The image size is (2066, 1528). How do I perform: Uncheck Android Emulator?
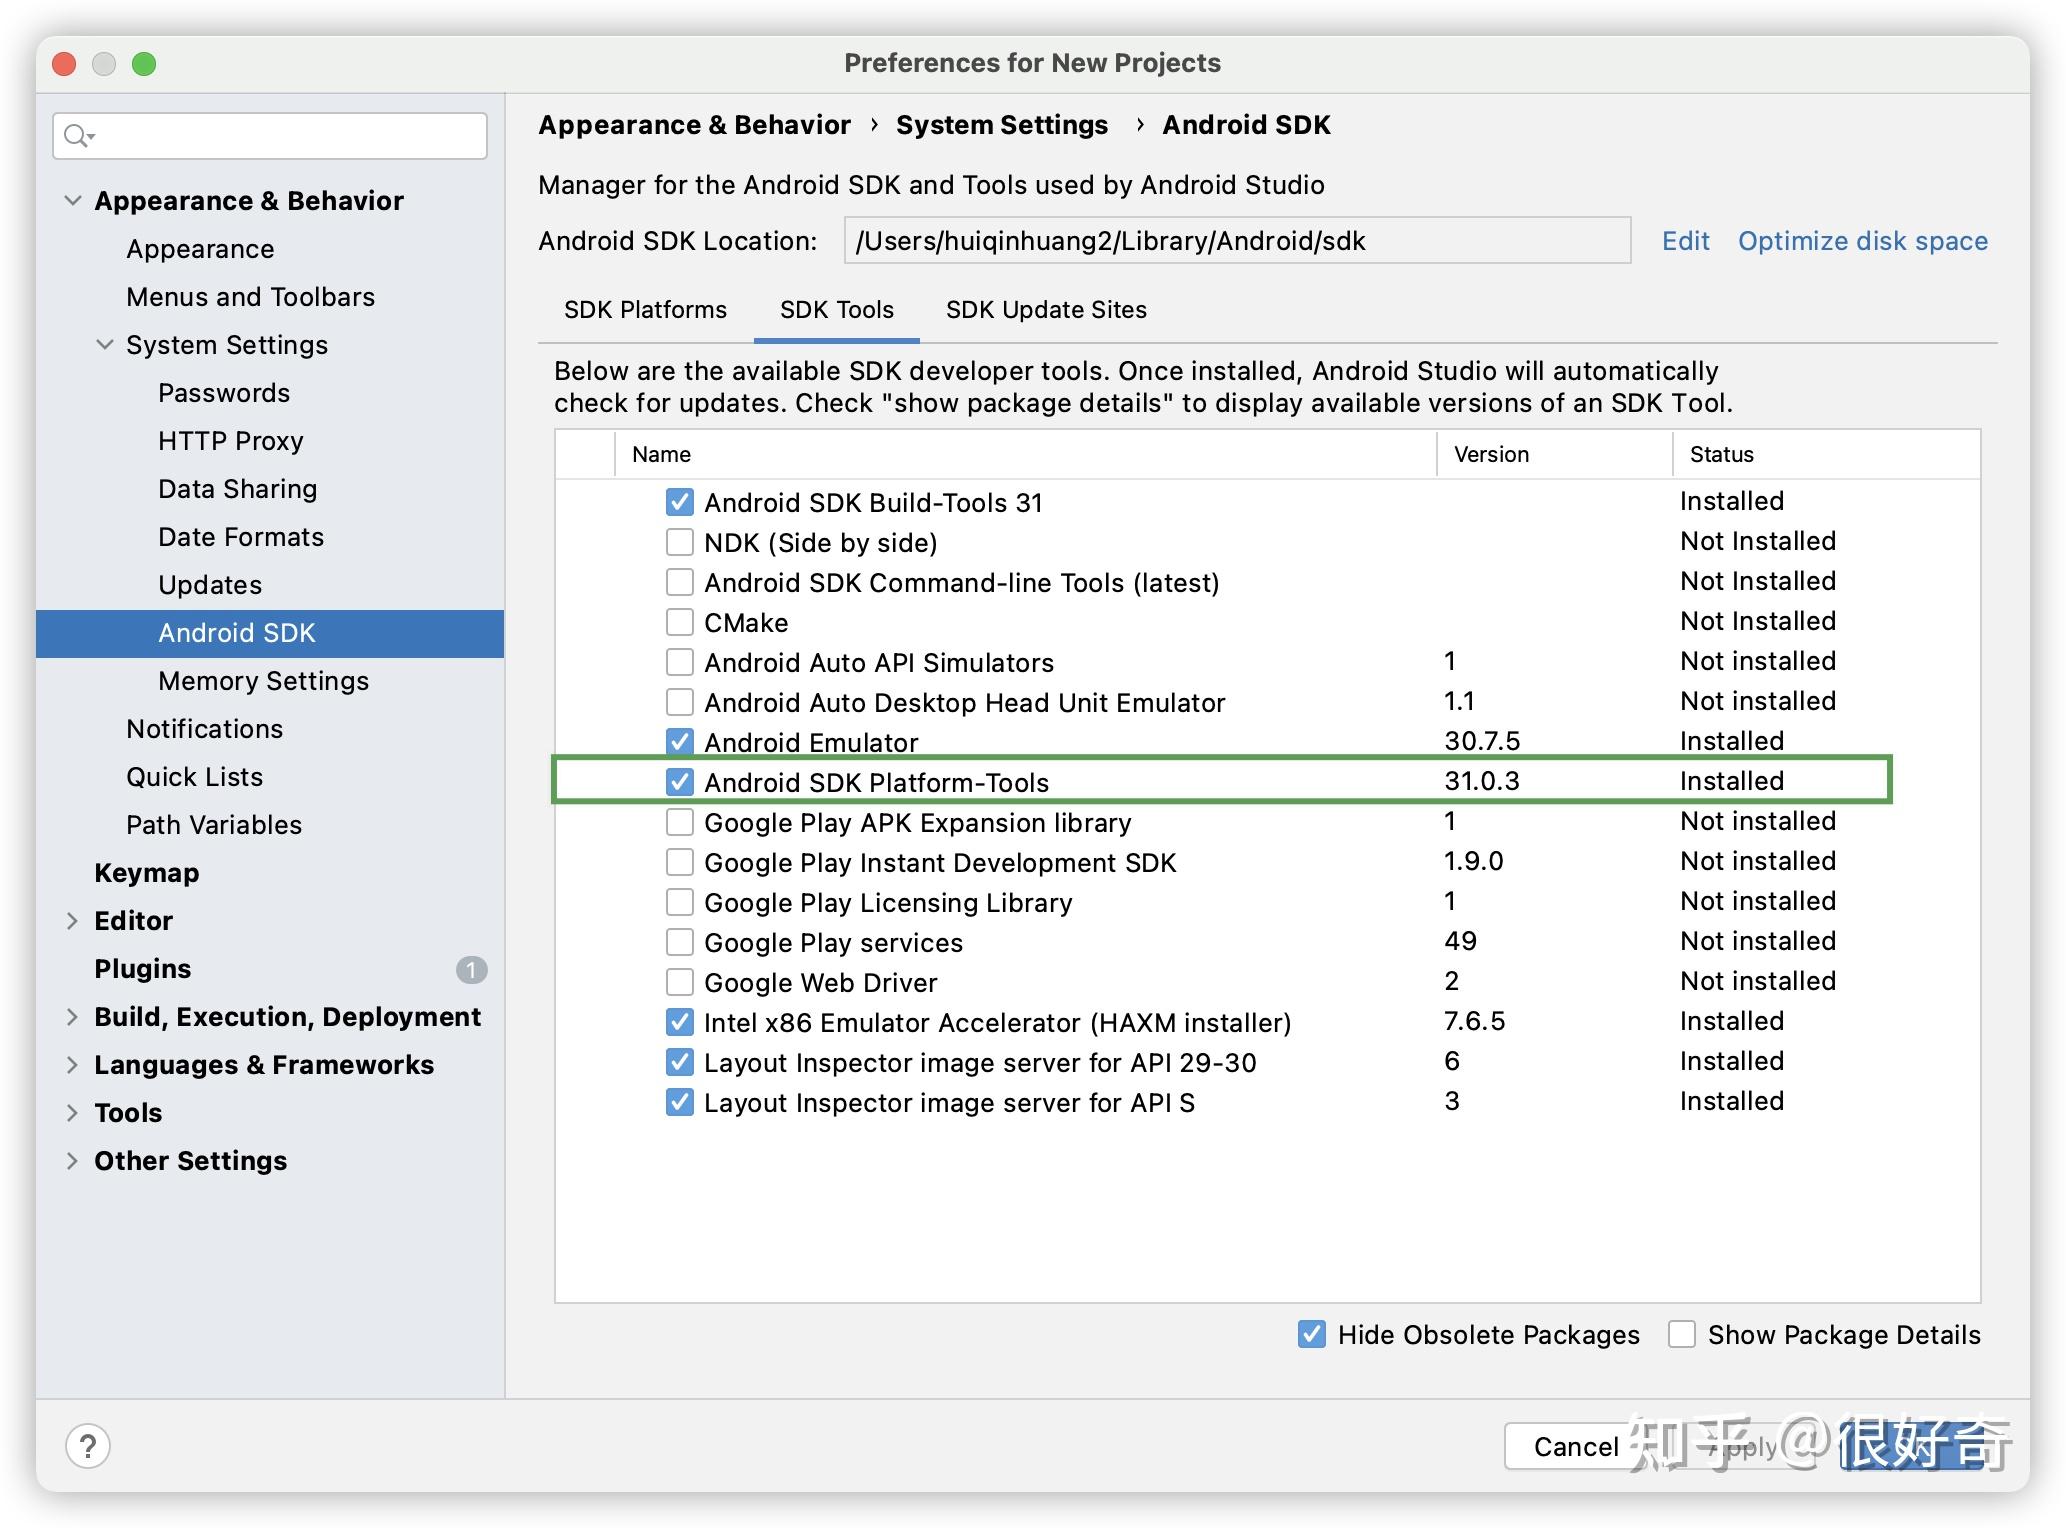(680, 742)
